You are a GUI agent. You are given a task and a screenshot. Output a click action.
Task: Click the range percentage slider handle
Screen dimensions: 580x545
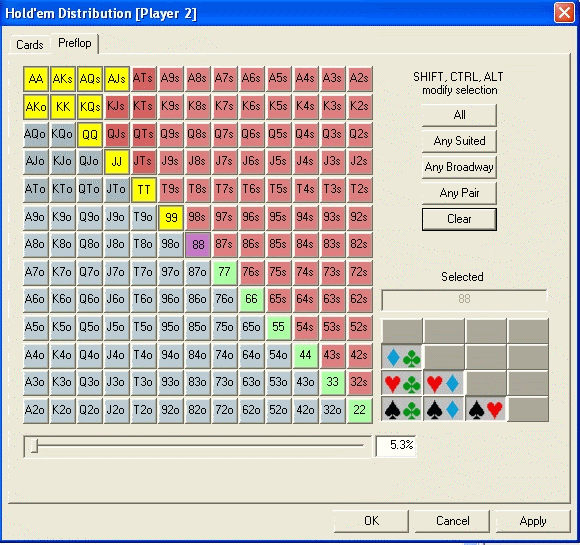point(34,446)
